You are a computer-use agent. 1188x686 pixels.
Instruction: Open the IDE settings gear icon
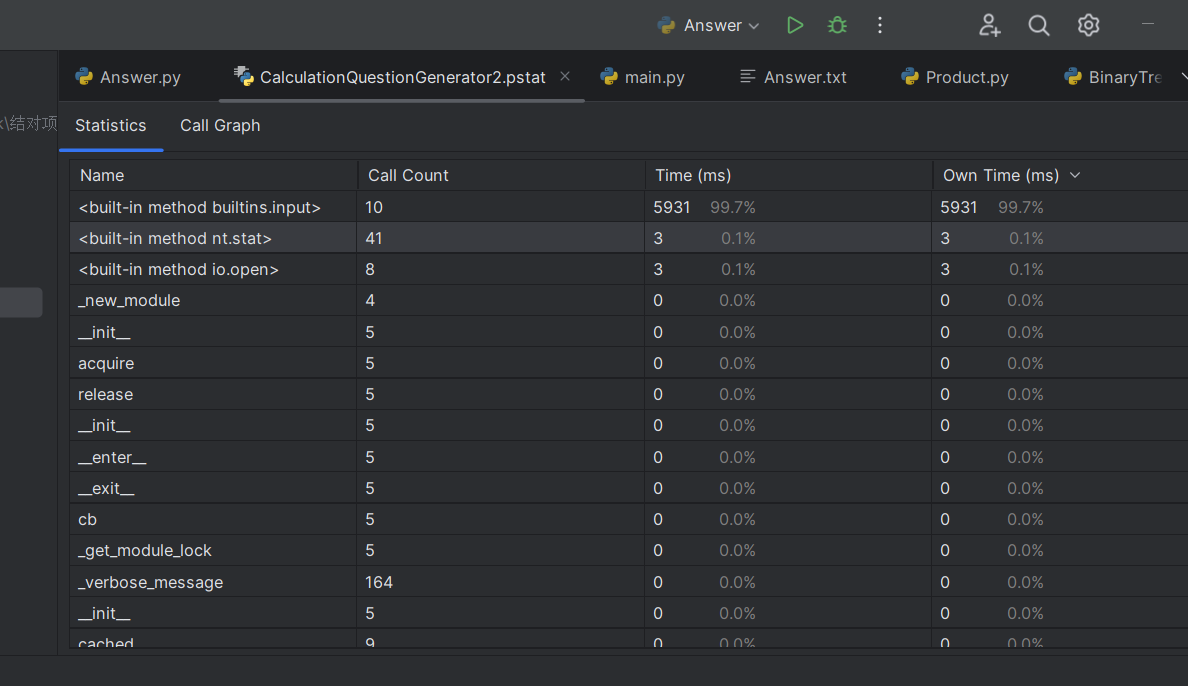coord(1089,26)
